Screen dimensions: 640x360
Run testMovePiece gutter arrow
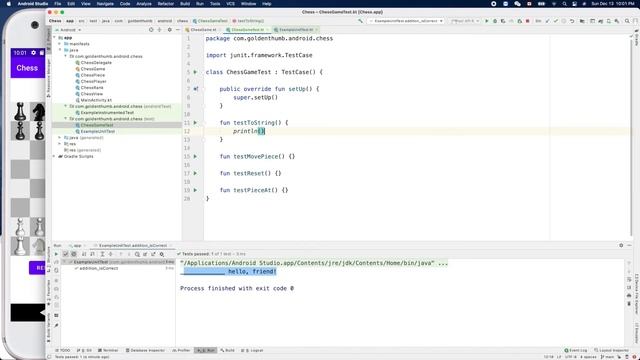pos(195,156)
